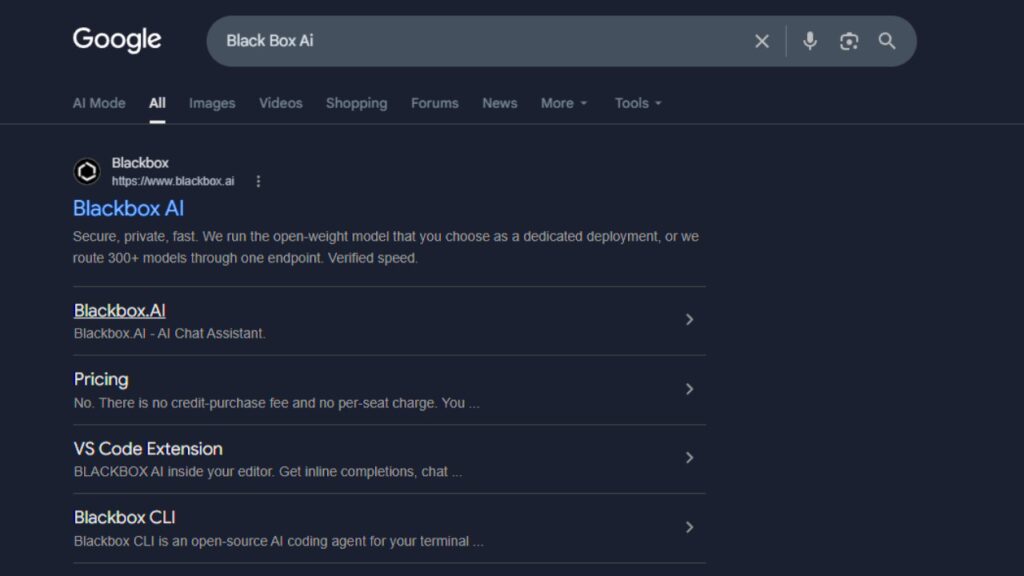Start voice search with the microphone icon
This screenshot has width=1024, height=576.
(810, 41)
